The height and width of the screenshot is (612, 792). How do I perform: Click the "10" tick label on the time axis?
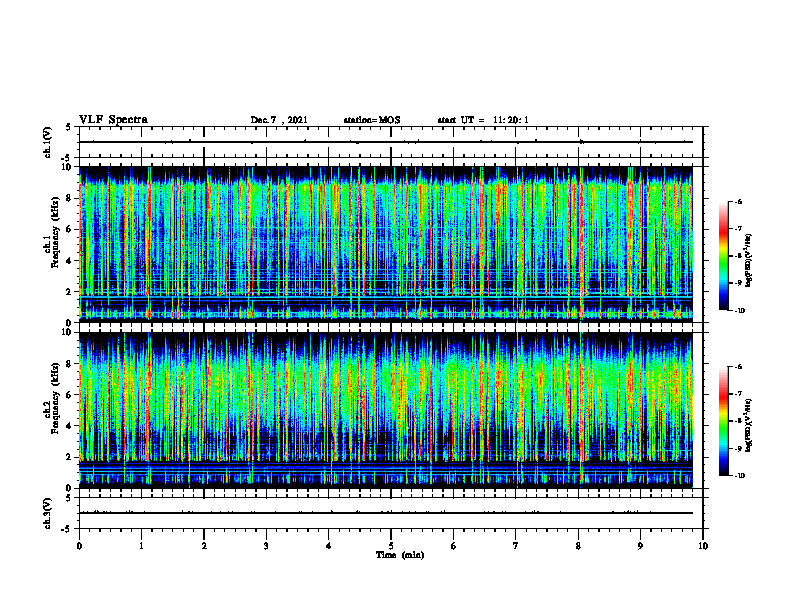(703, 546)
